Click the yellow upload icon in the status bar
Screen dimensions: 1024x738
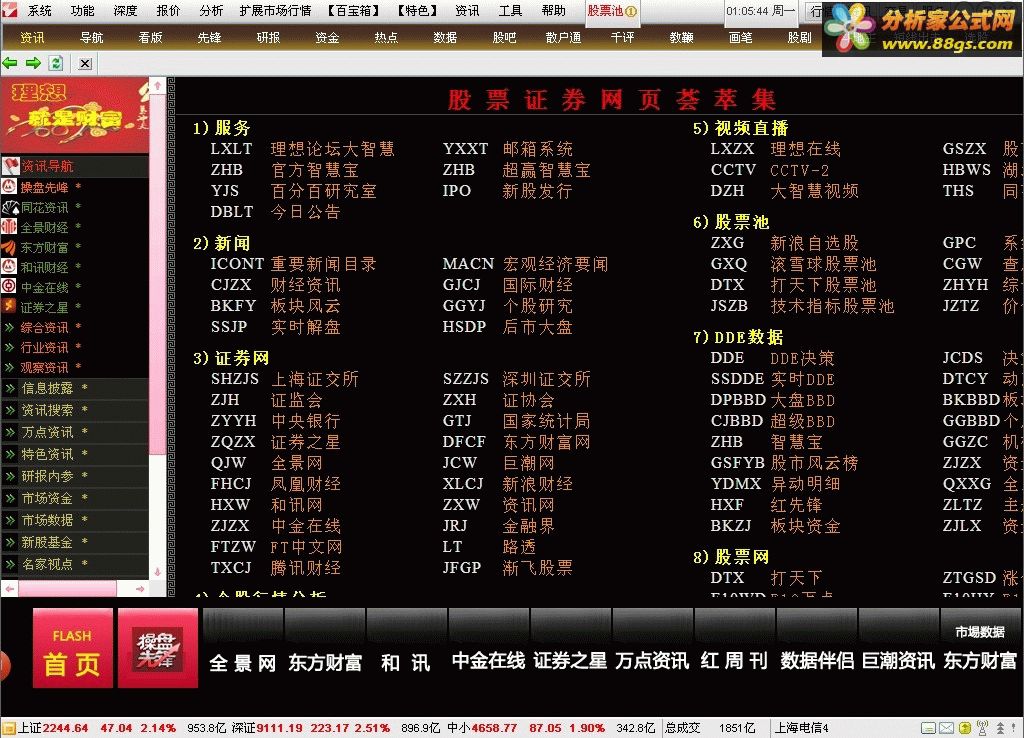click(965, 728)
